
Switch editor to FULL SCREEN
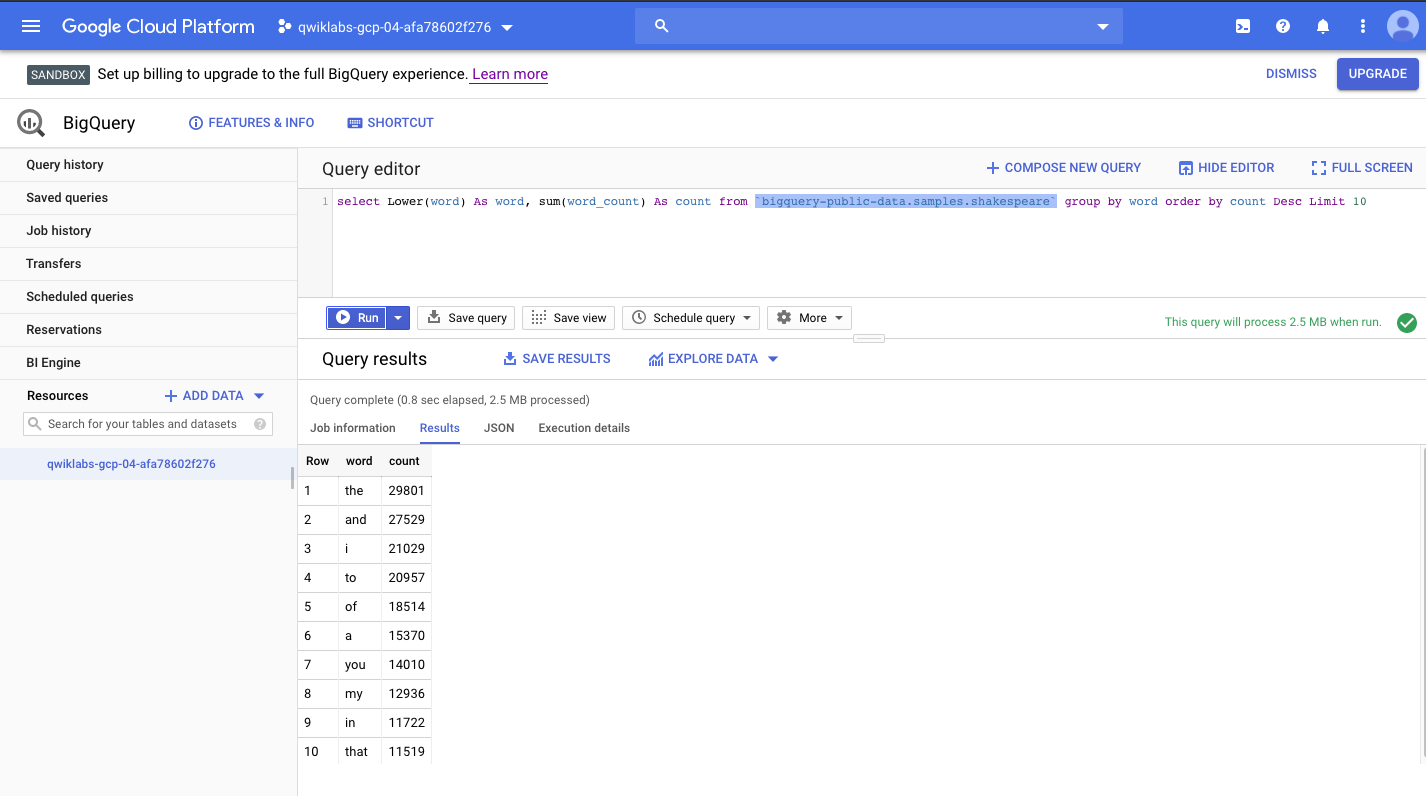pyautogui.click(x=1362, y=168)
